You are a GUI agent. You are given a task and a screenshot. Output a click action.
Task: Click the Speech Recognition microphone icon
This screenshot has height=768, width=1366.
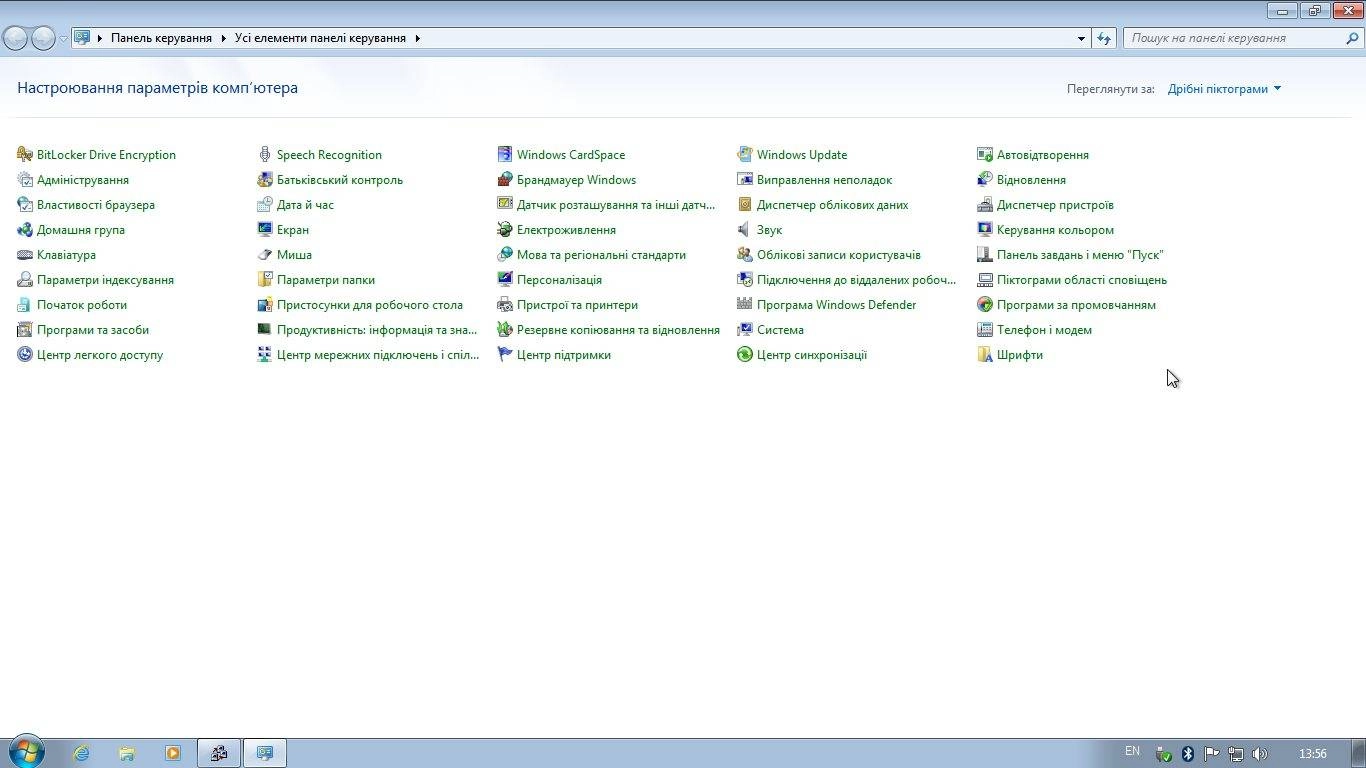tap(265, 155)
